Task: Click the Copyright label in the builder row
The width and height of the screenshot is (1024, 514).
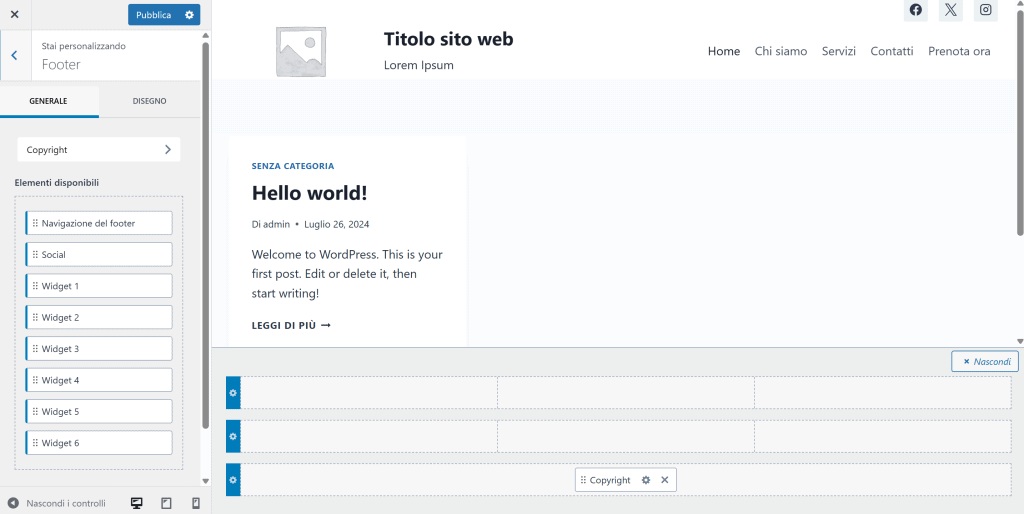Action: pyautogui.click(x=610, y=480)
